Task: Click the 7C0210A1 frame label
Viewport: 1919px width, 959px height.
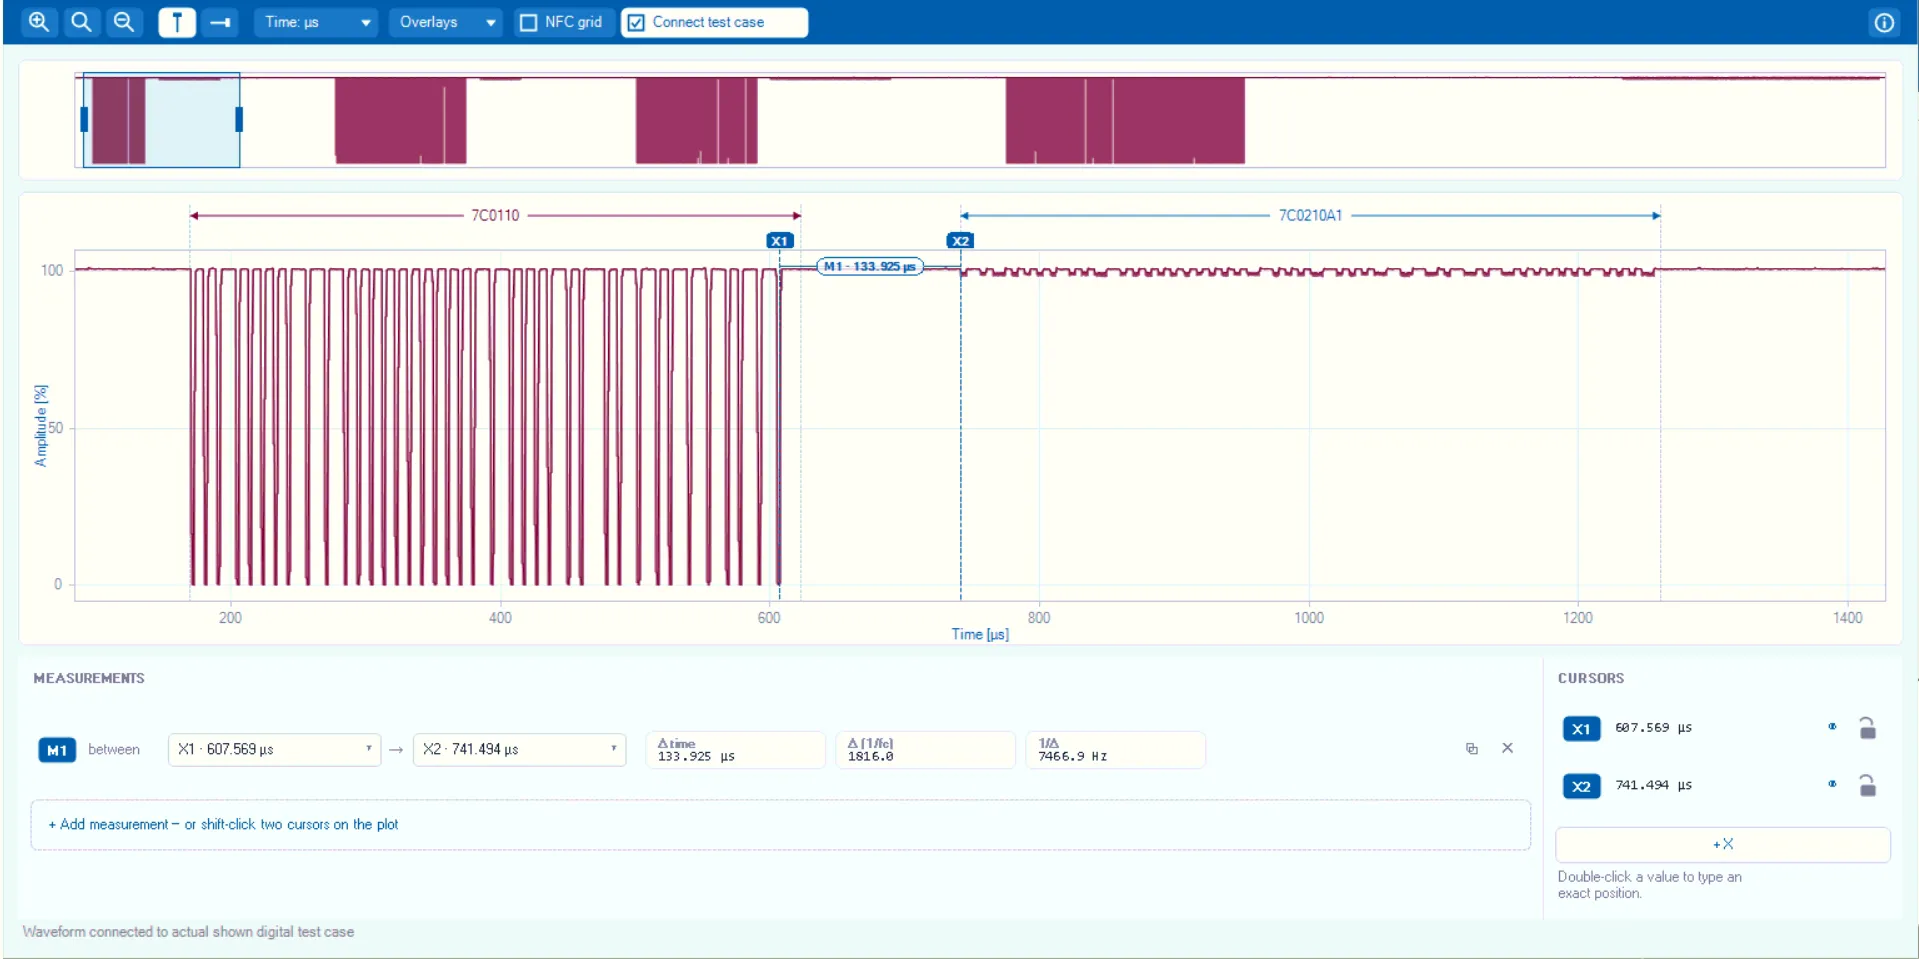Action: pyautogui.click(x=1310, y=215)
